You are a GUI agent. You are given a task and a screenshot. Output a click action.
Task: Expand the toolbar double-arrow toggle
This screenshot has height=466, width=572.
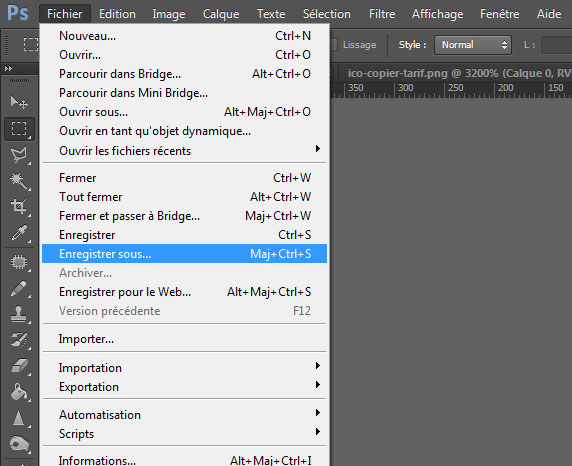coord(8,69)
